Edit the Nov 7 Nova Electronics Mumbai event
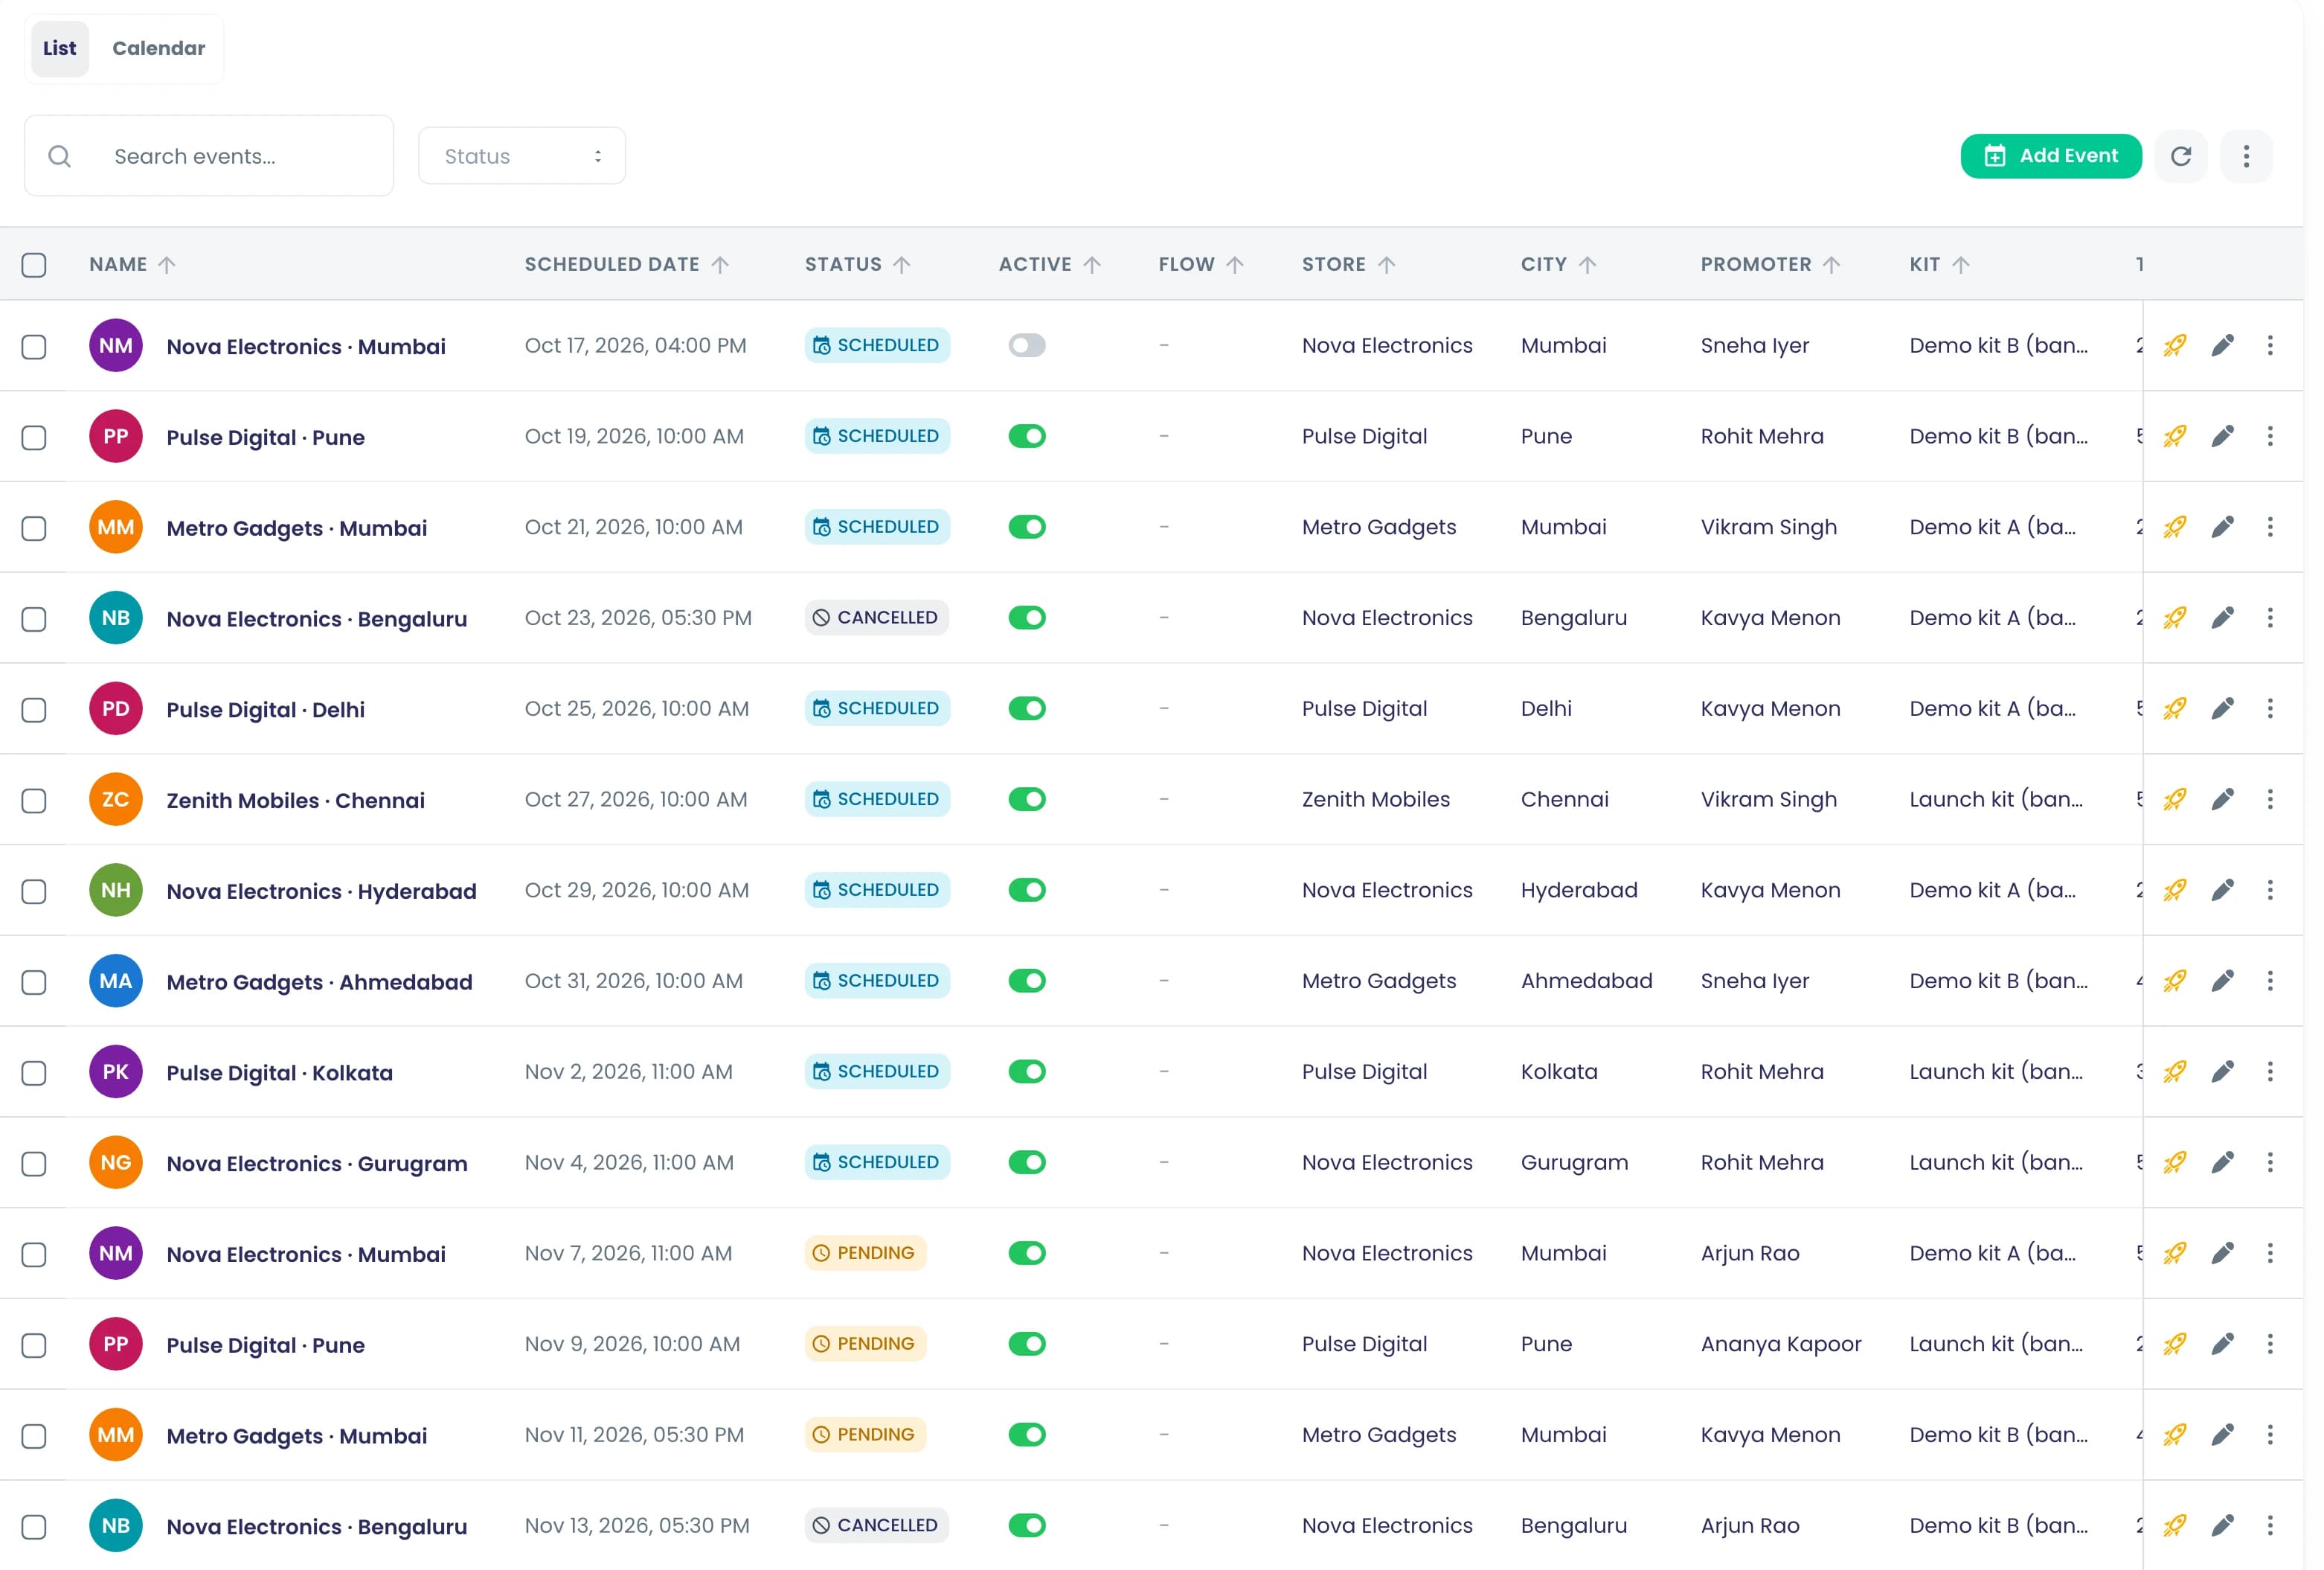The width and height of the screenshot is (2324, 1570). point(2222,1253)
